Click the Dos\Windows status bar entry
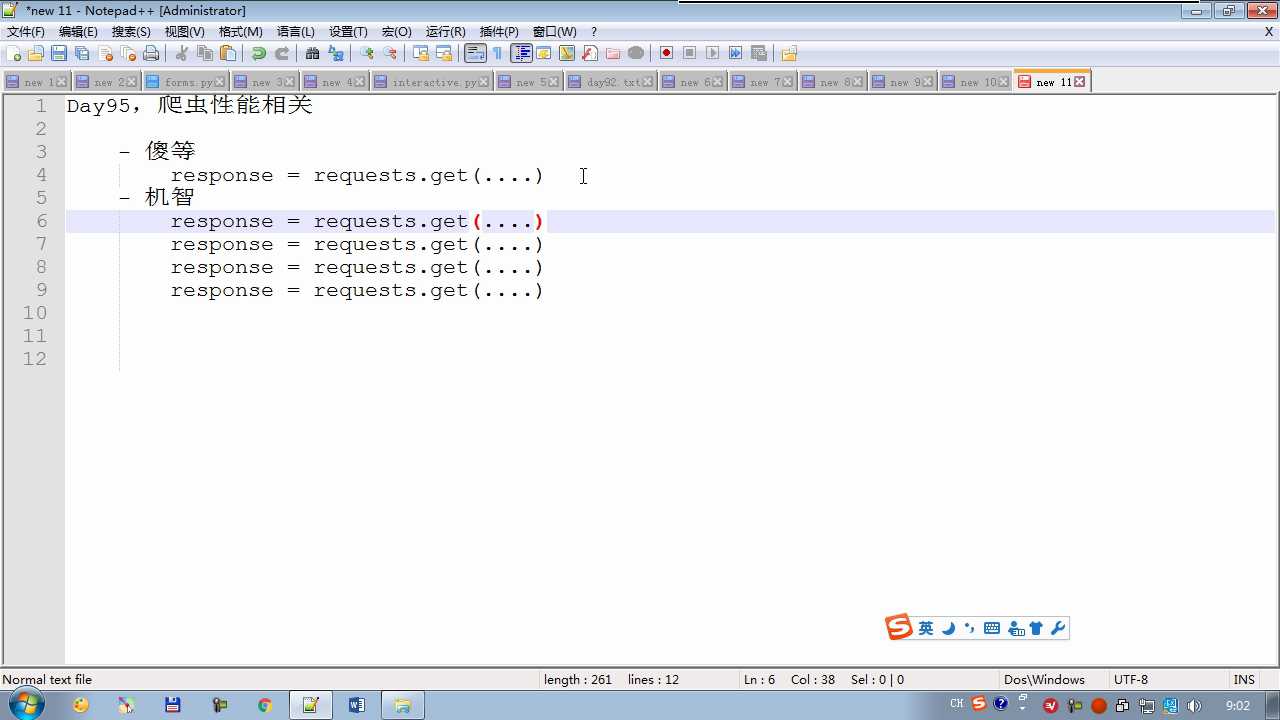This screenshot has width=1280, height=720. (x=1044, y=679)
